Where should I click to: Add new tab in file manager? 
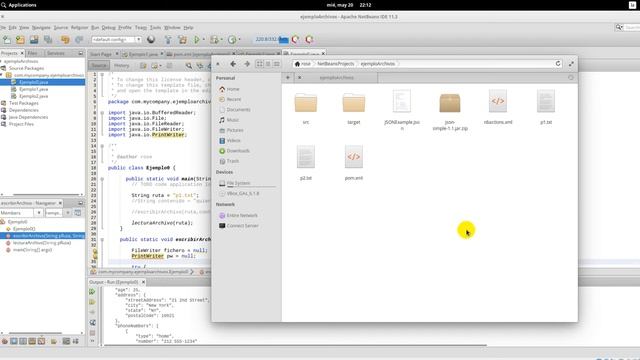tap(288, 77)
